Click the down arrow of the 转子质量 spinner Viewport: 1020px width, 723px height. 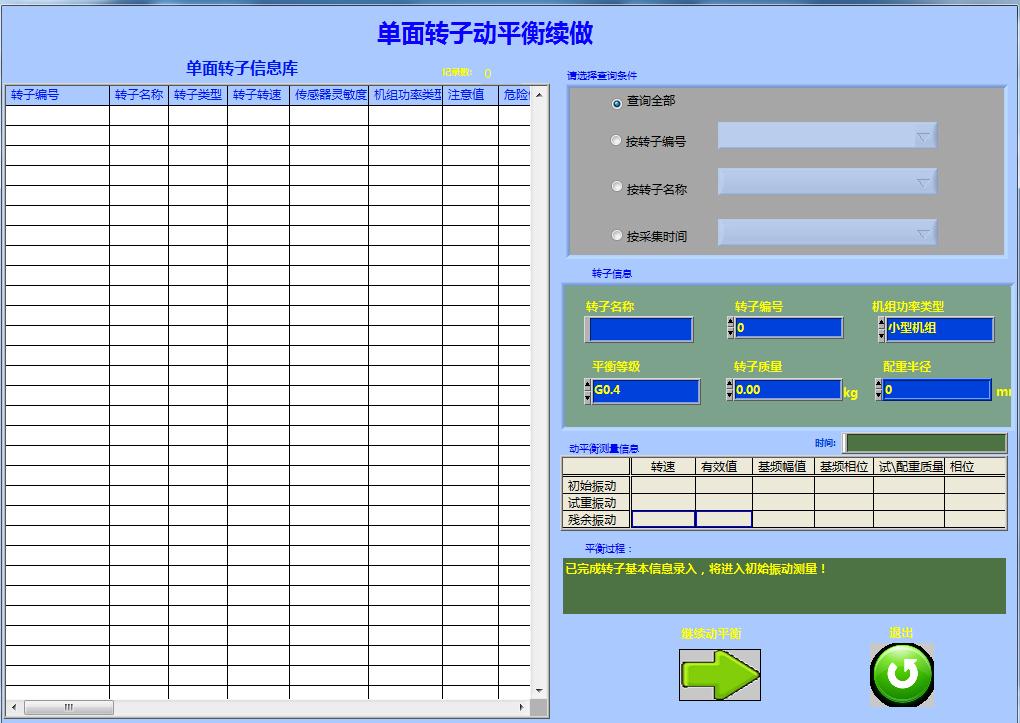coord(727,395)
